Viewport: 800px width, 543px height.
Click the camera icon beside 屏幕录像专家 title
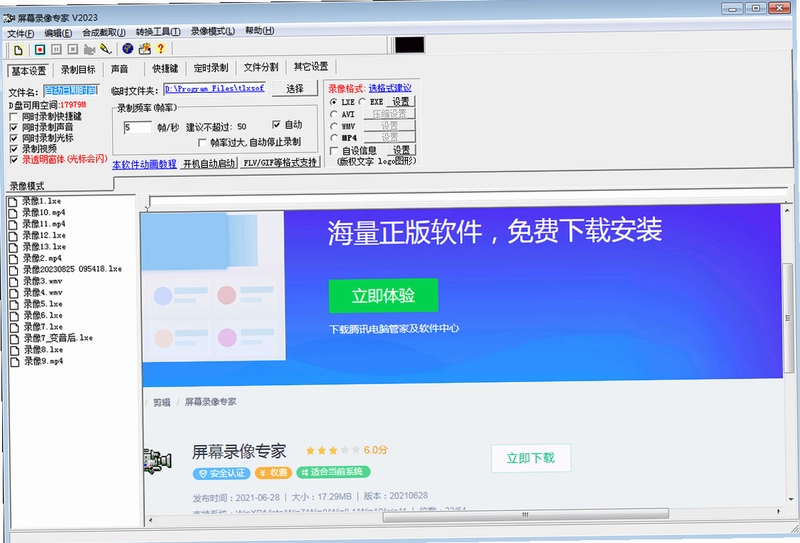tap(157, 461)
